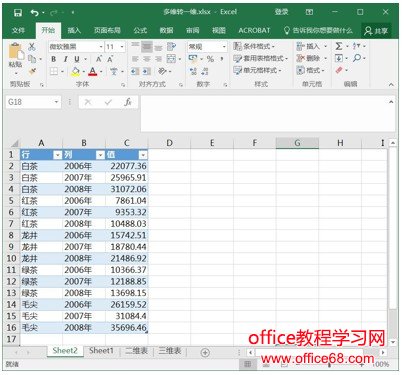Screen dimensions: 404x375
Task: Switch to the Sheet1 worksheet tab
Action: tap(101, 351)
